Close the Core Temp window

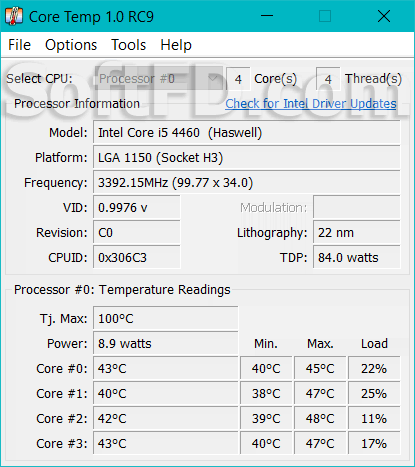pyautogui.click(x=384, y=16)
